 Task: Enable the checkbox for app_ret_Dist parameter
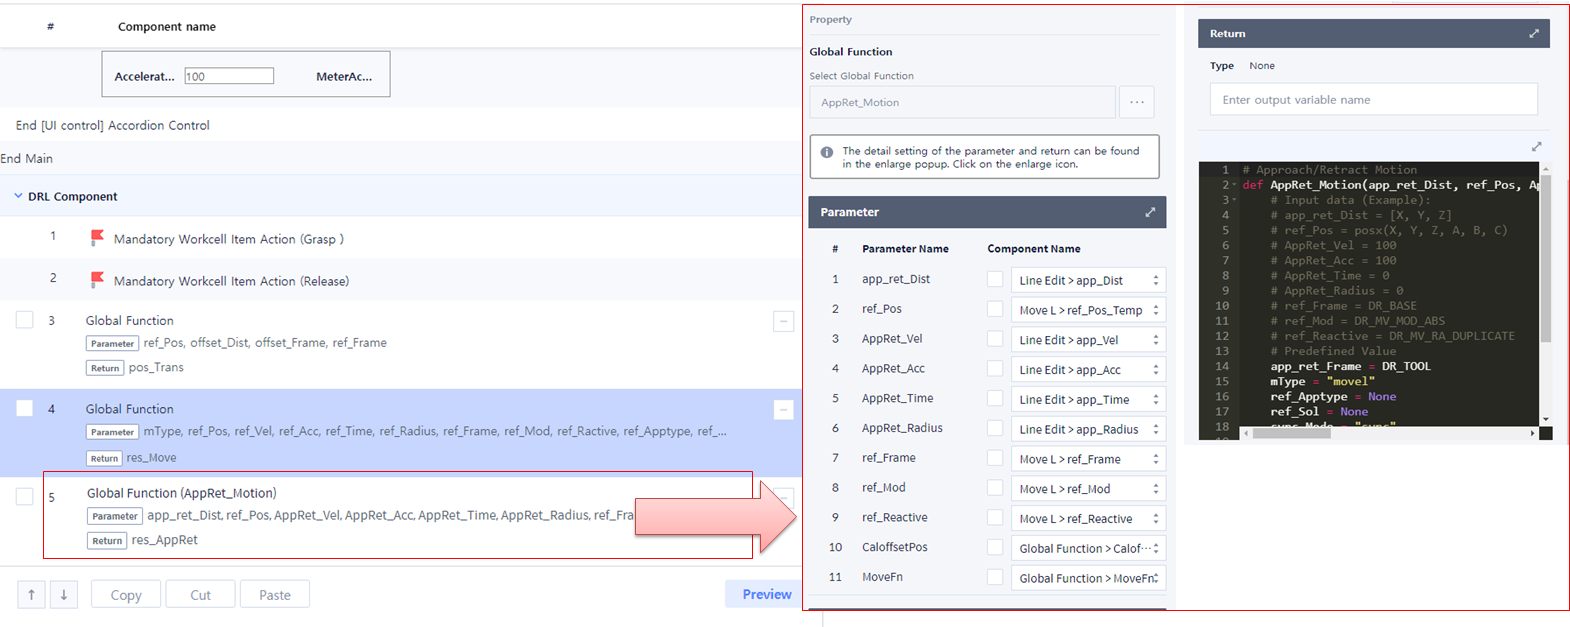995,280
